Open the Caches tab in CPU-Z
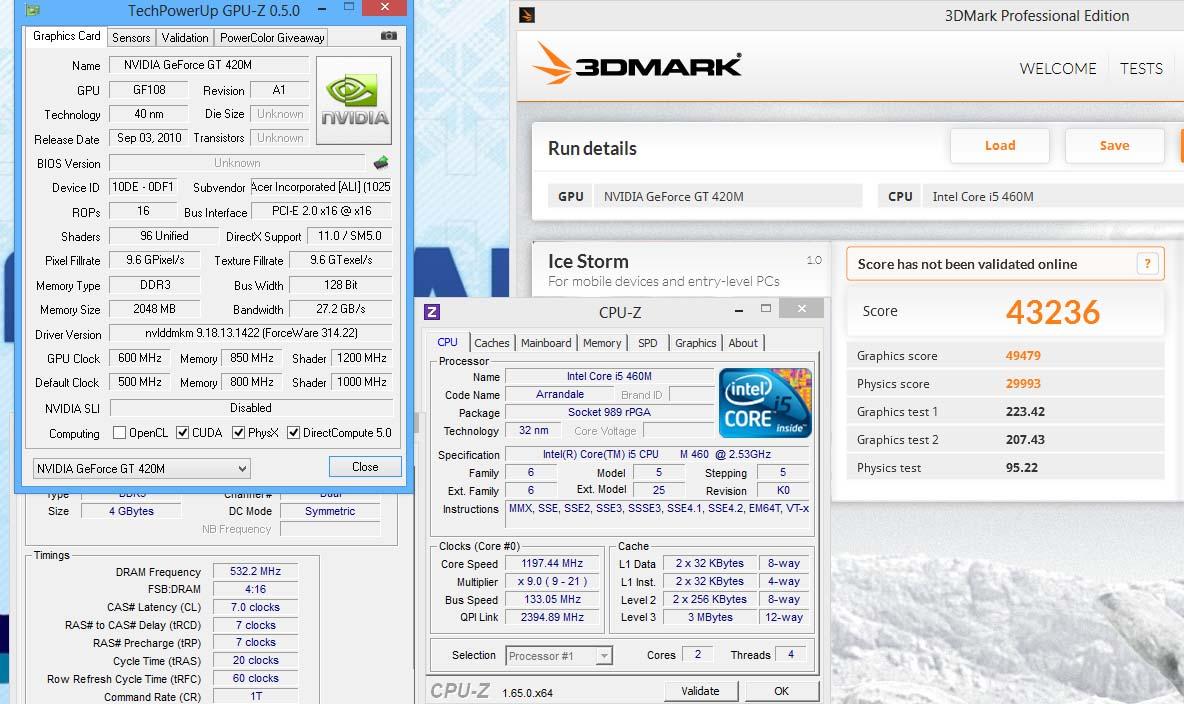Screen dimensions: 1184x704 pyautogui.click(x=492, y=343)
